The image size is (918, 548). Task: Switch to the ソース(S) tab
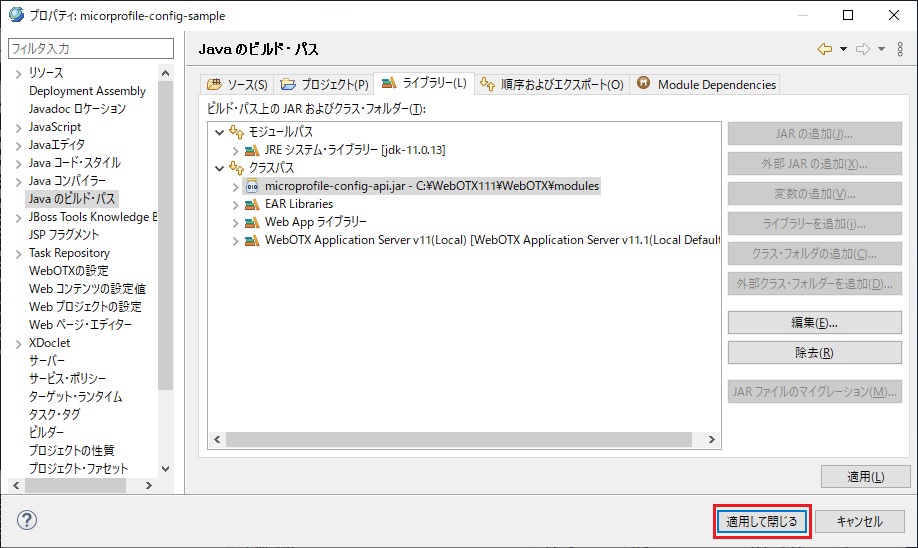pos(237,84)
